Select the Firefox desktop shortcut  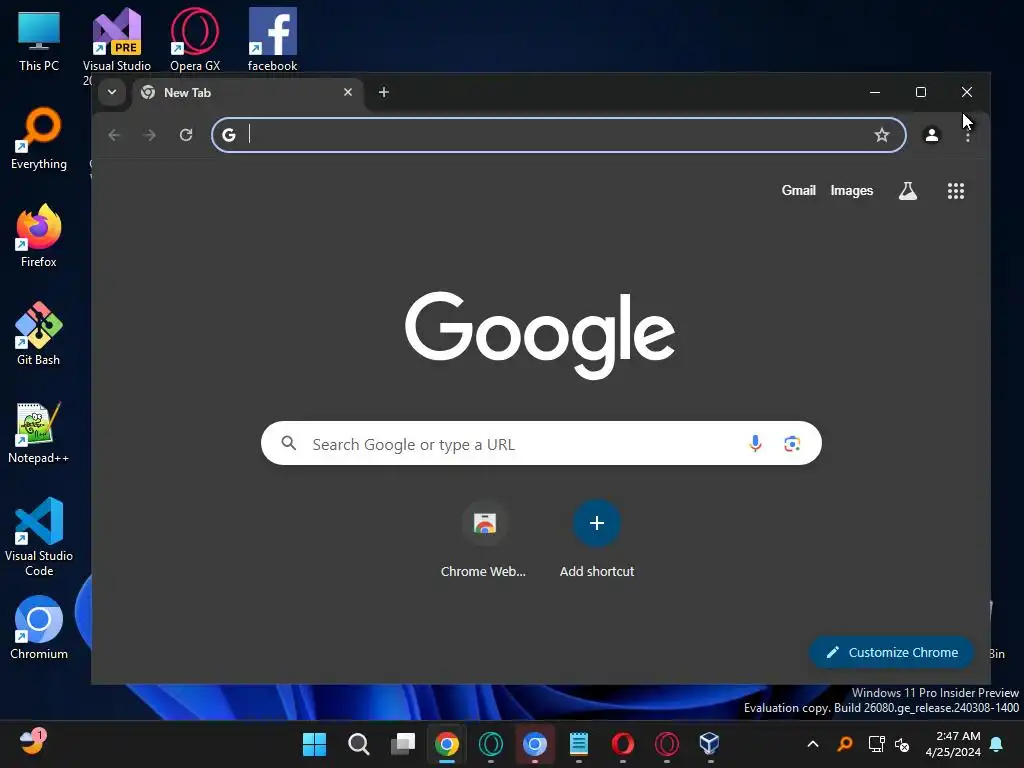(39, 236)
